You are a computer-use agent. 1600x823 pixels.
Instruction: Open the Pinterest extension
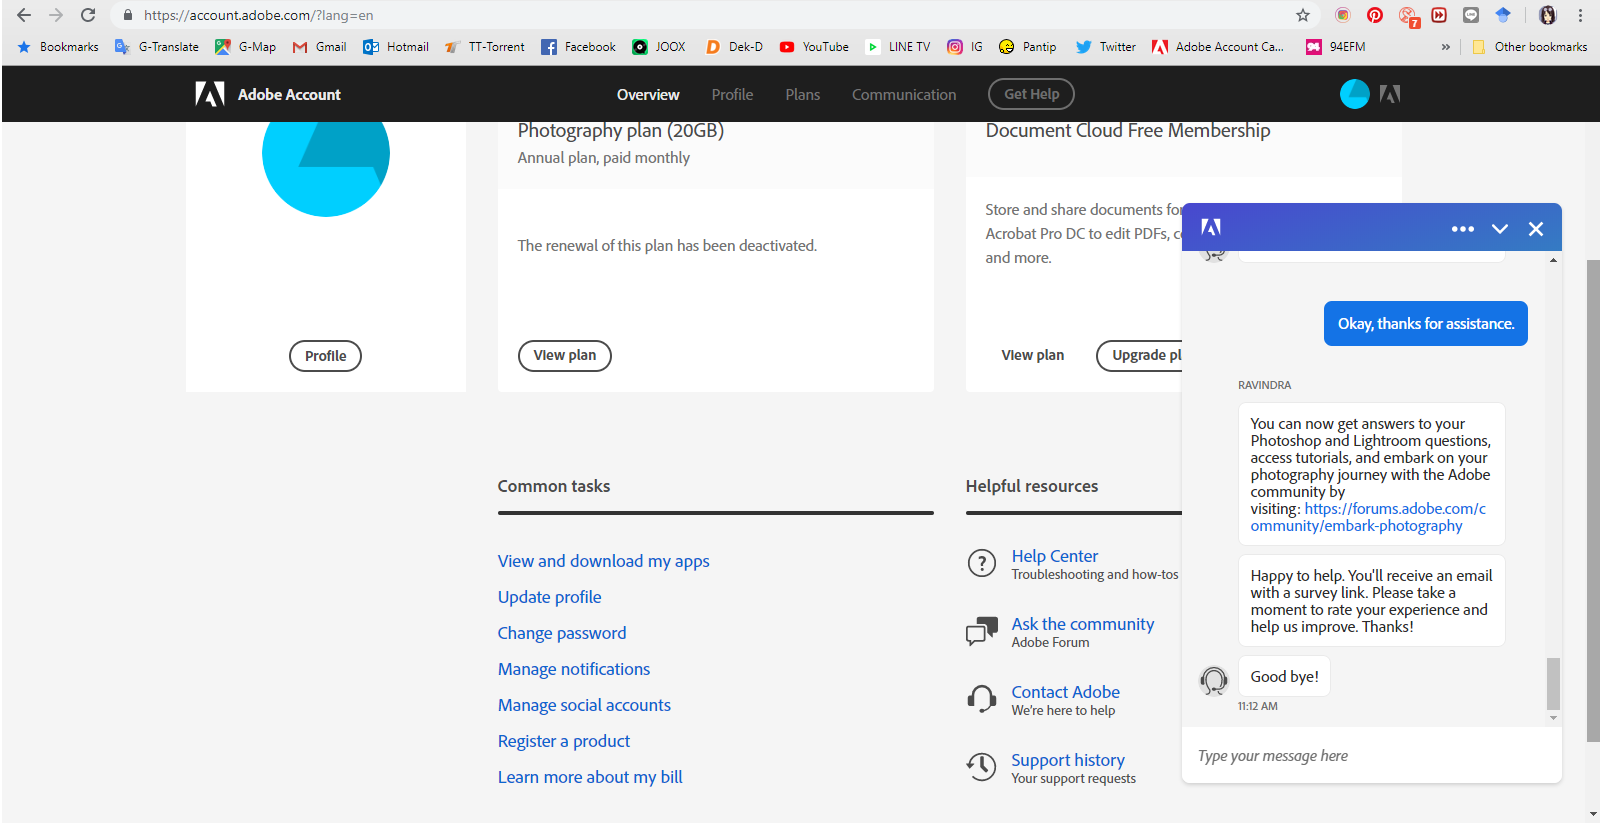pos(1375,15)
